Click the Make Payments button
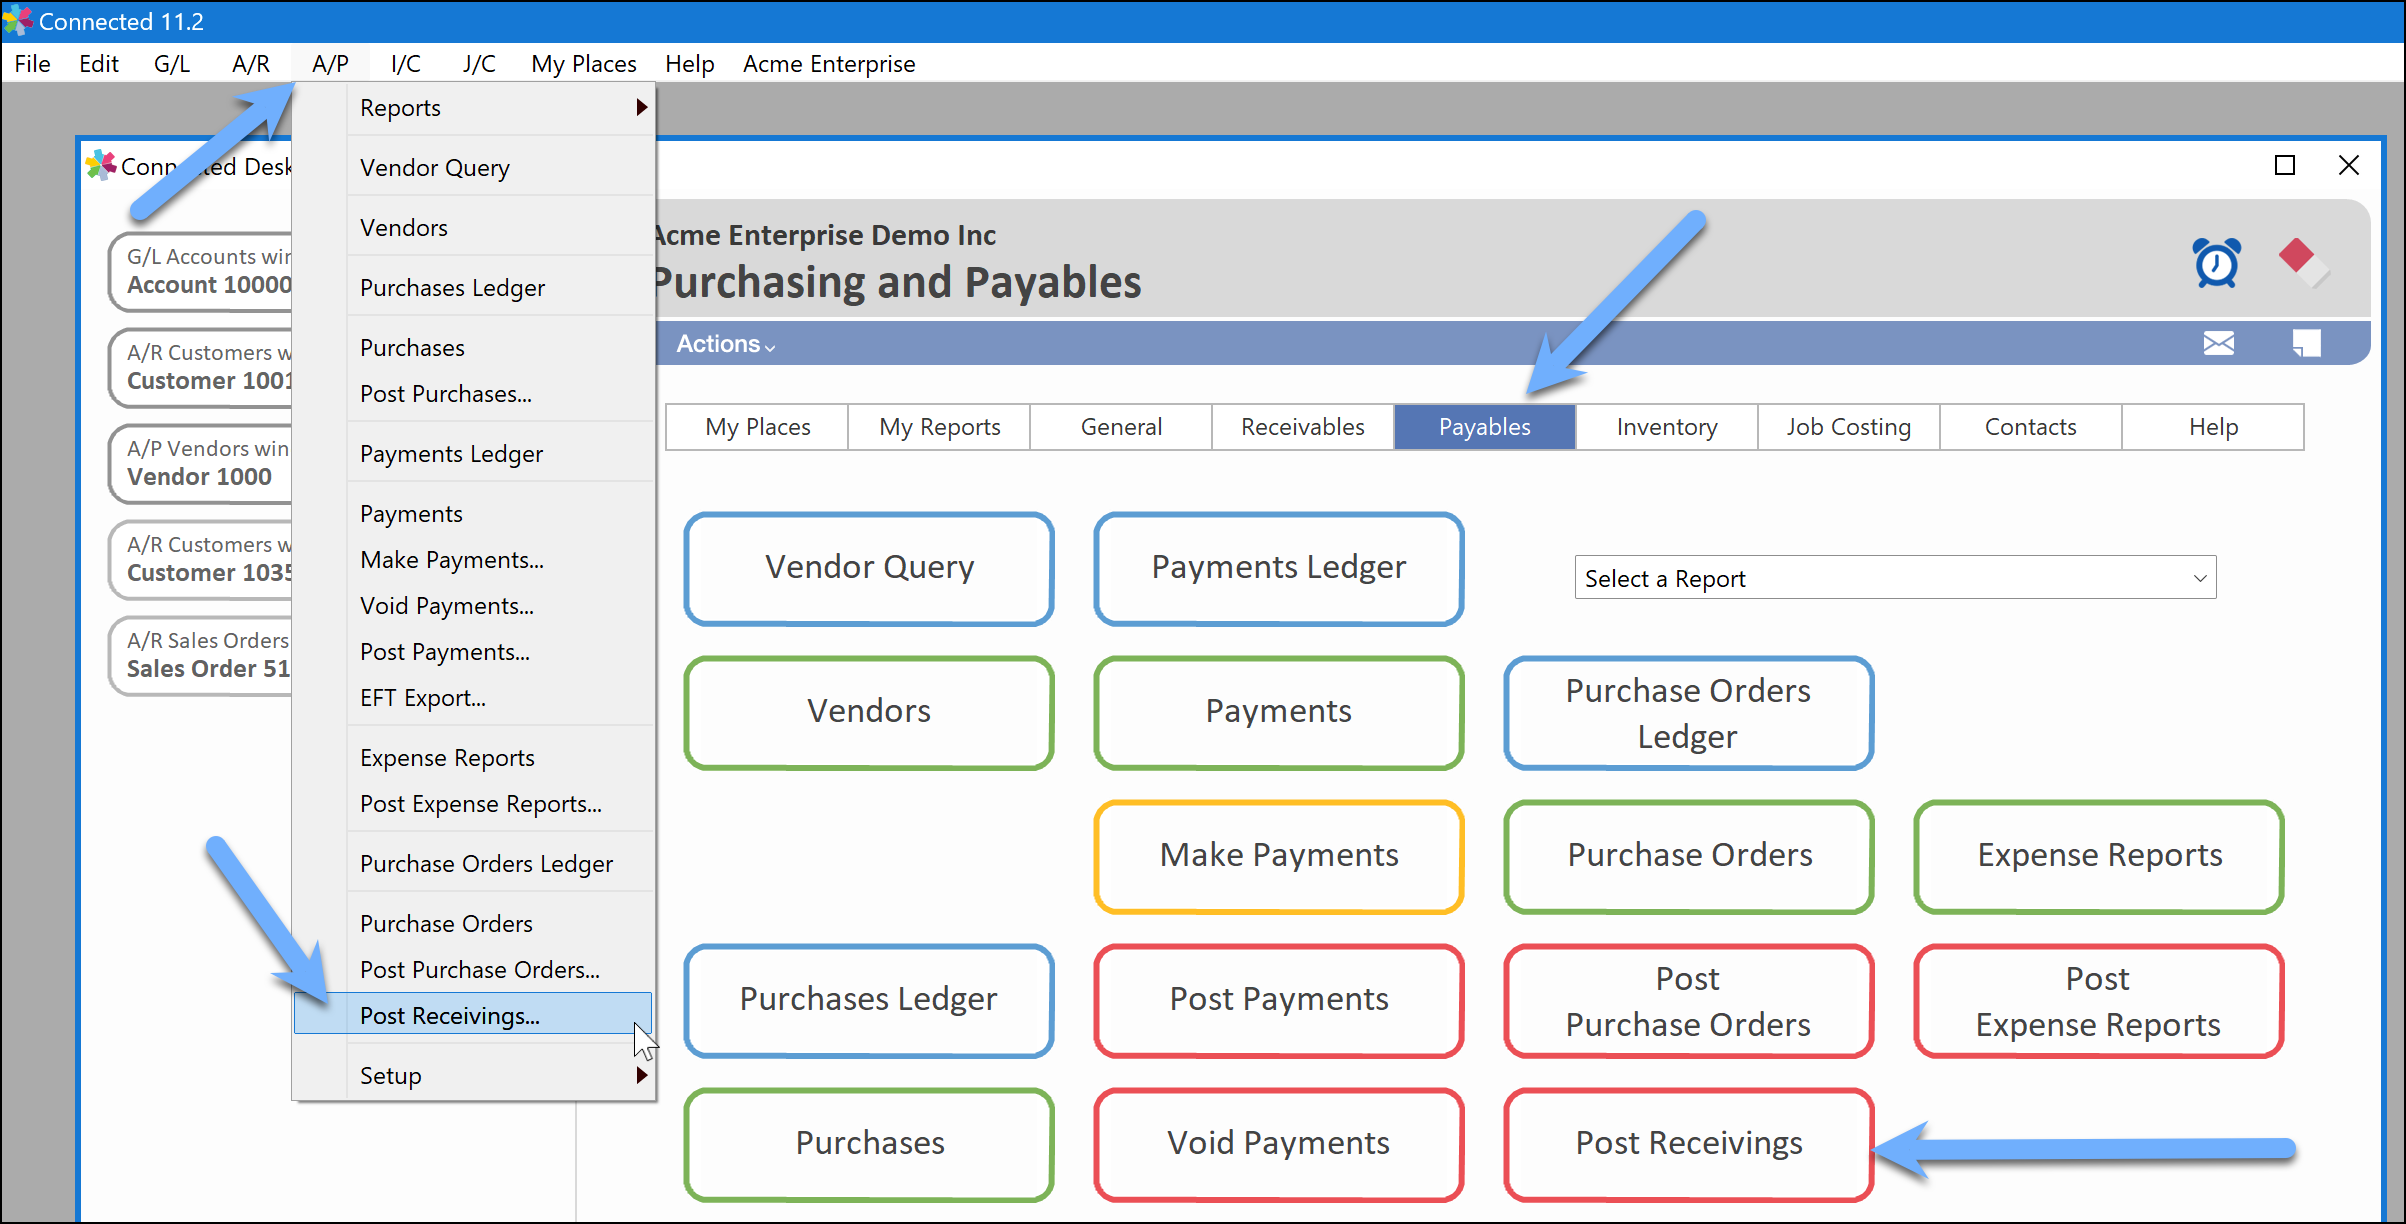Screen dimensions: 2406x1224 1278,855
